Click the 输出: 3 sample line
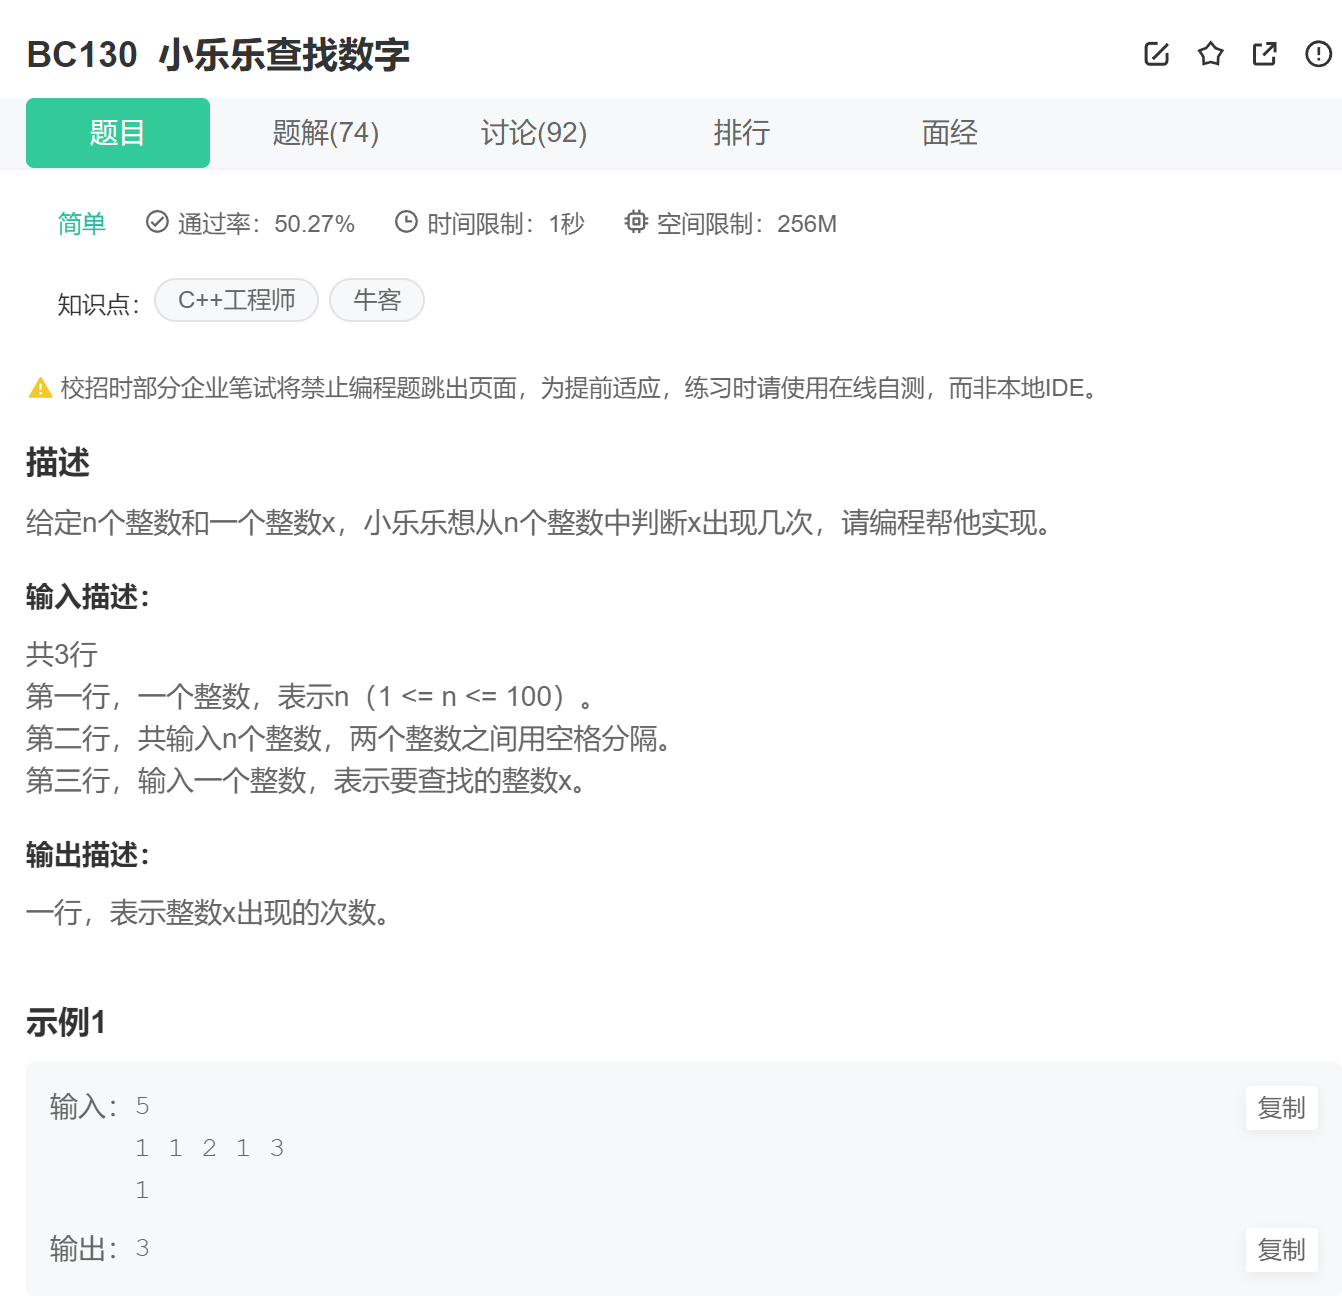The width and height of the screenshot is (1342, 1296). tap(100, 1249)
